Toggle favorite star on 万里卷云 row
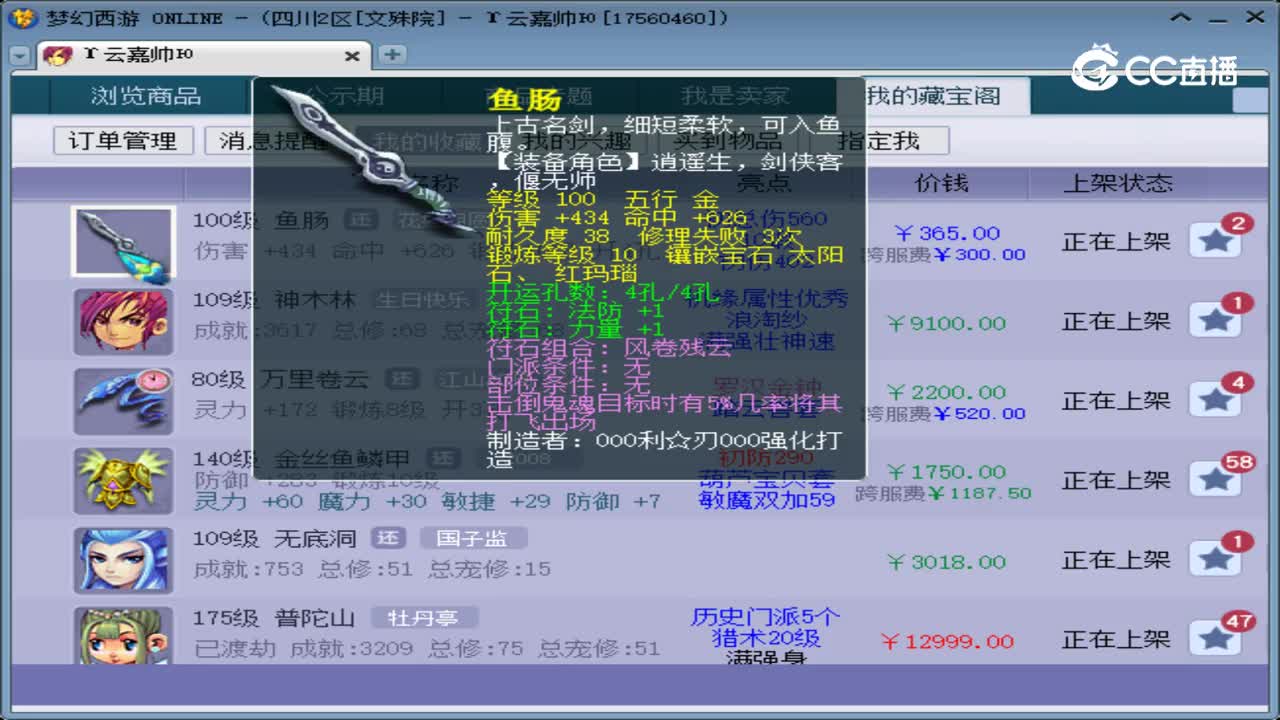The height and width of the screenshot is (720, 1280). click(1215, 400)
